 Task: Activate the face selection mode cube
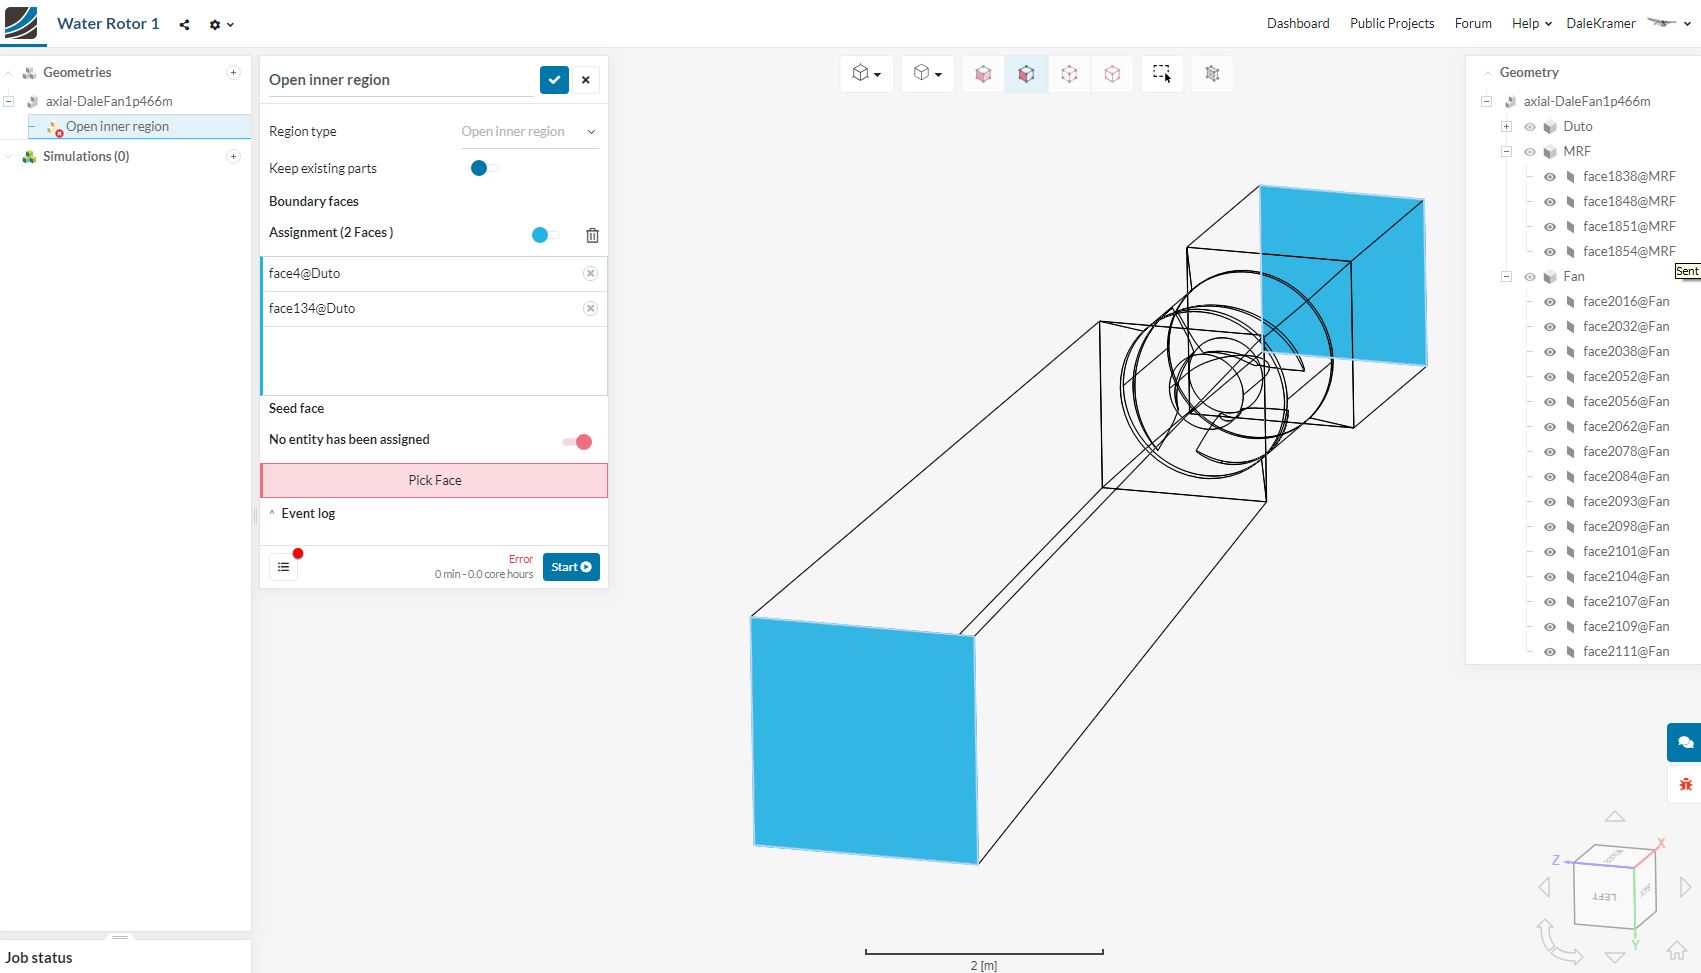pyautogui.click(x=1026, y=74)
